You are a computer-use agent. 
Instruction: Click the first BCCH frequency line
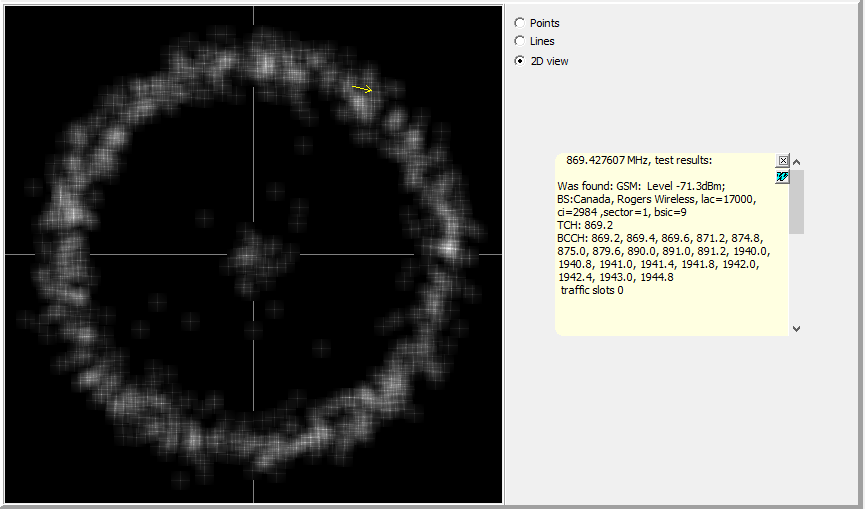pos(659,238)
